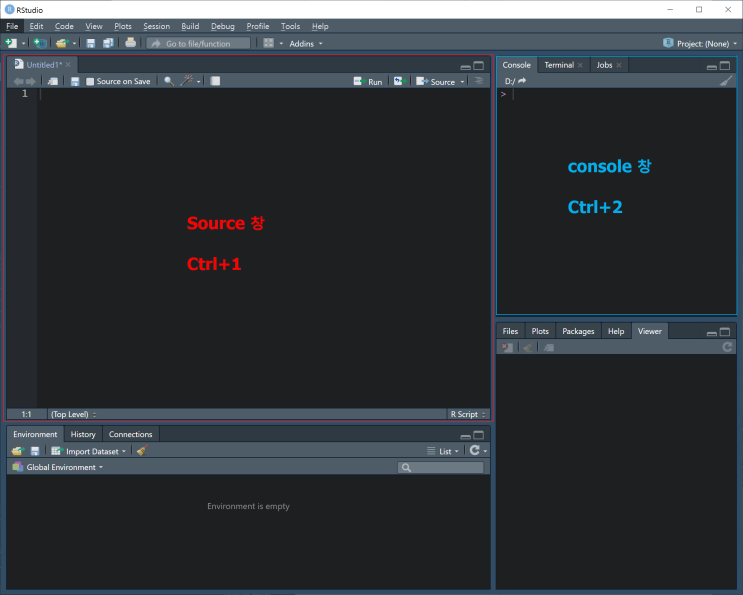Run the current line with Run button
Viewport: 743px width, 595px height.
point(368,81)
